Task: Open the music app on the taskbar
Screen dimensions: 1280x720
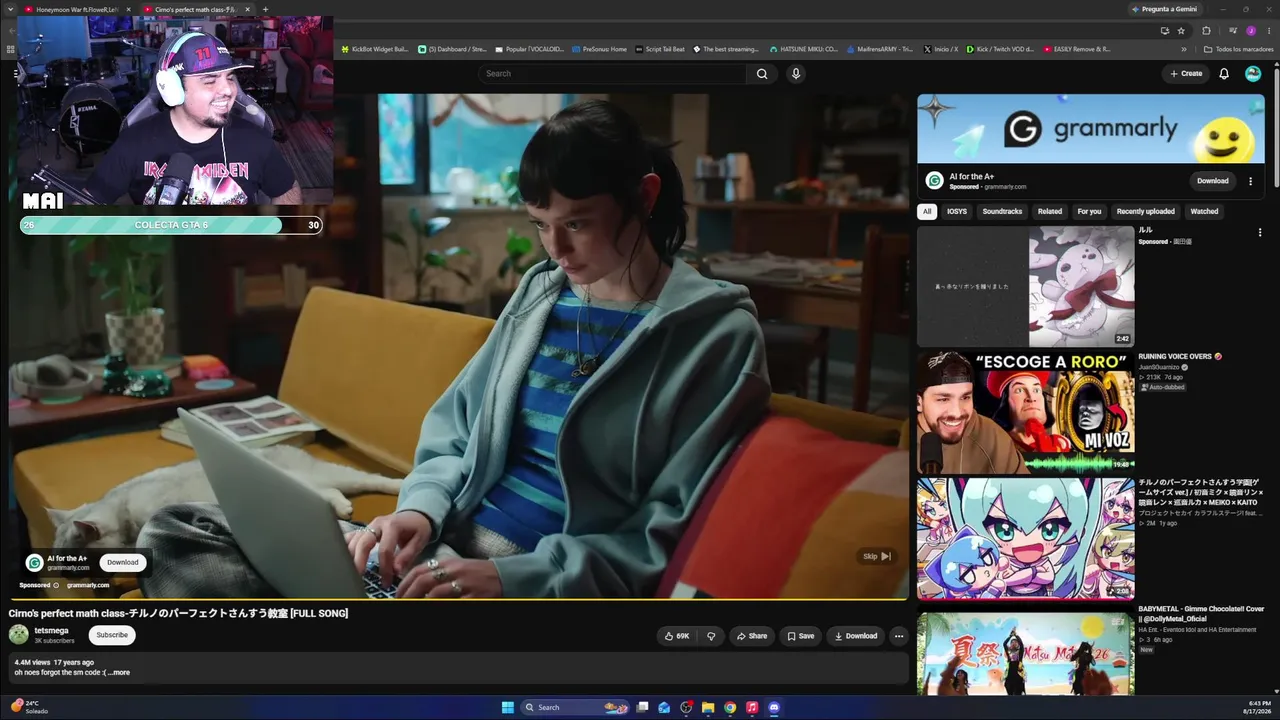Action: (x=752, y=707)
